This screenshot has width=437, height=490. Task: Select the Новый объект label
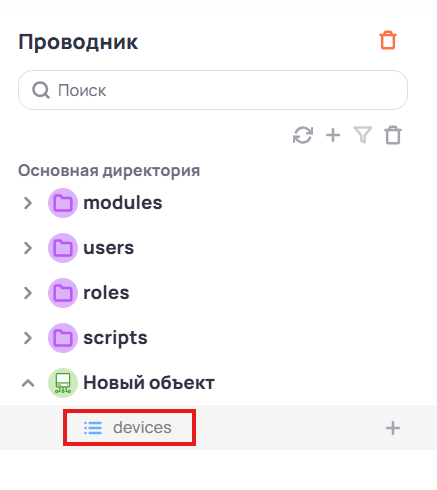click(149, 383)
